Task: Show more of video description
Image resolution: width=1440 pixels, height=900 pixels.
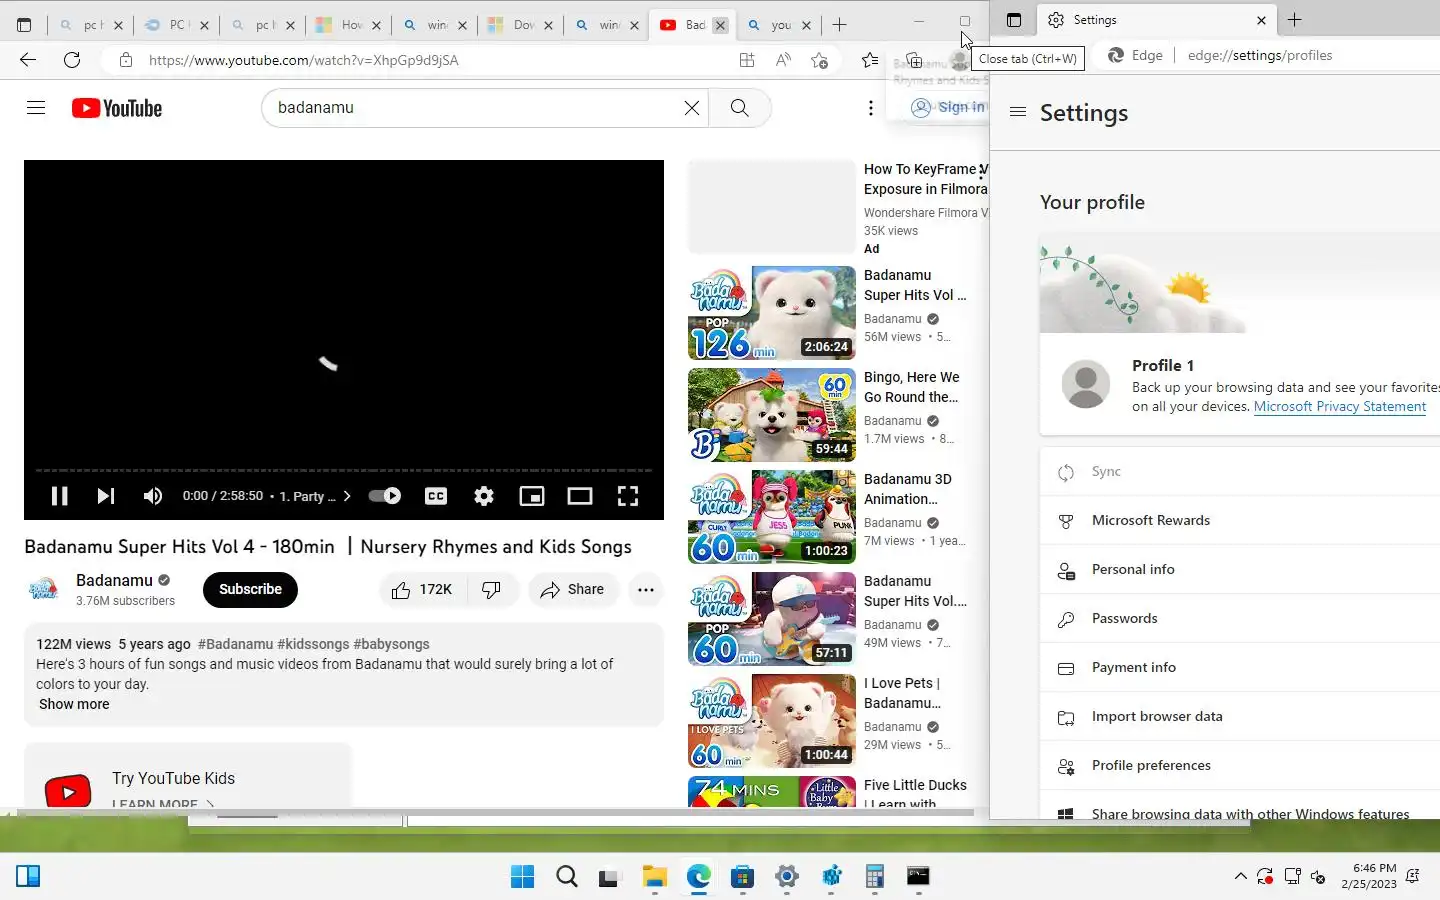Action: [74, 704]
